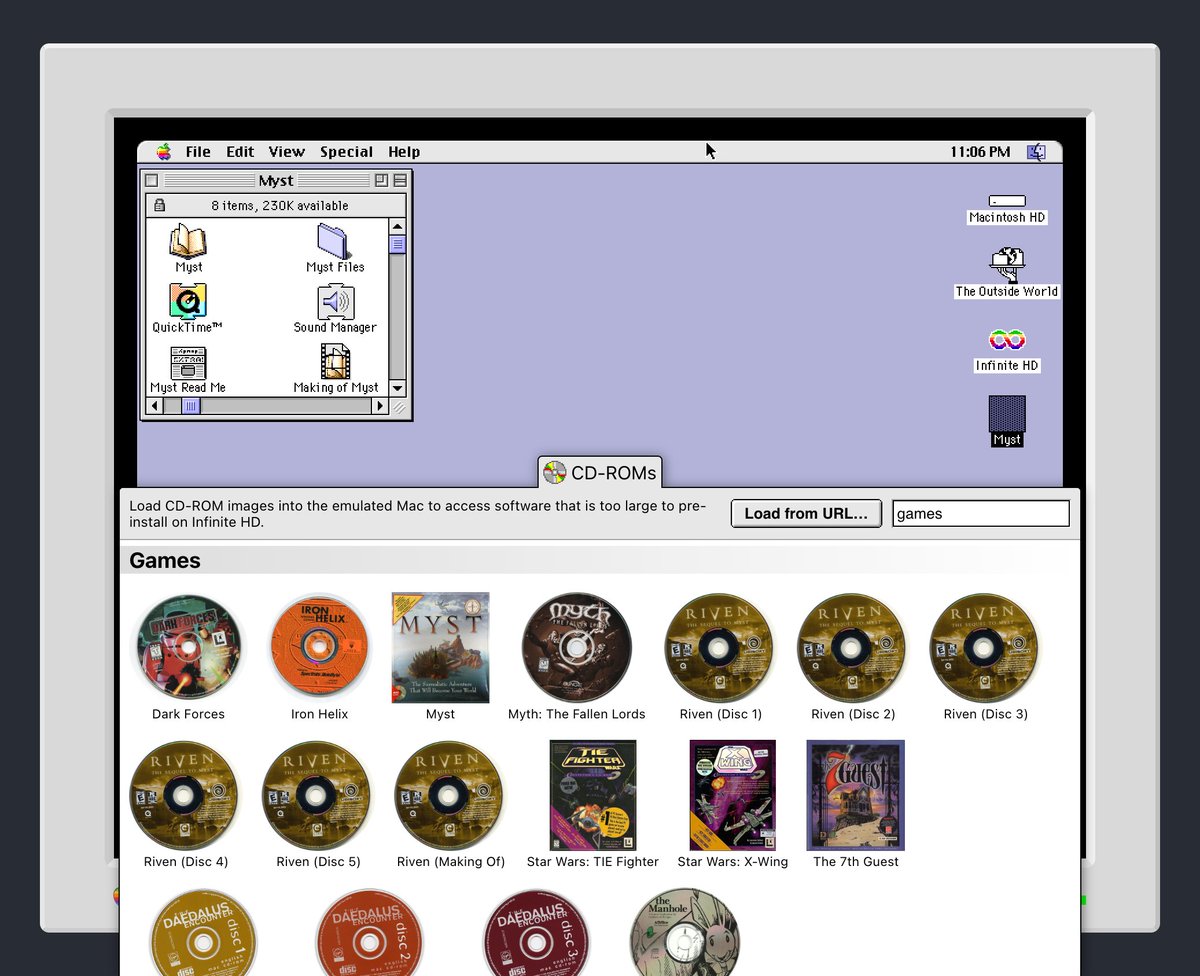This screenshot has height=976, width=1200.
Task: Collapse the Myst window with windowshade box
Action: pos(400,180)
